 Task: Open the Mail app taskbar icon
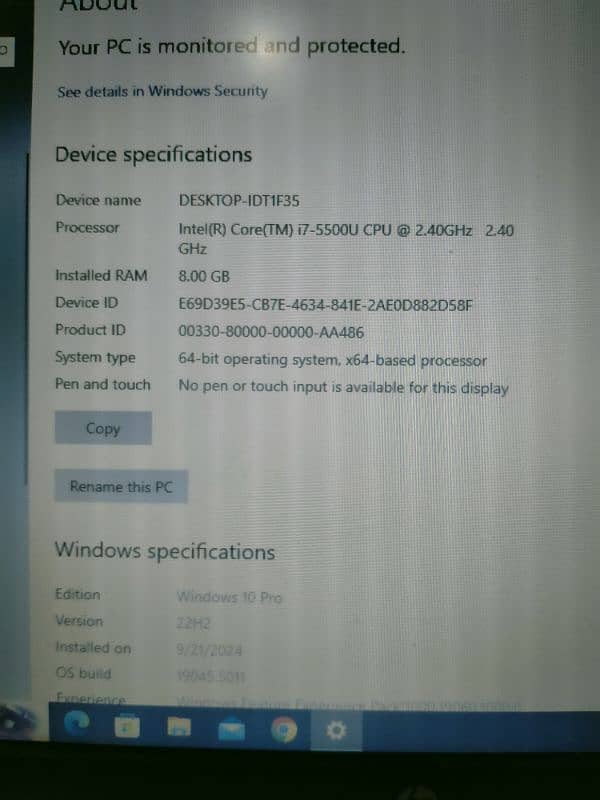[x=231, y=730]
